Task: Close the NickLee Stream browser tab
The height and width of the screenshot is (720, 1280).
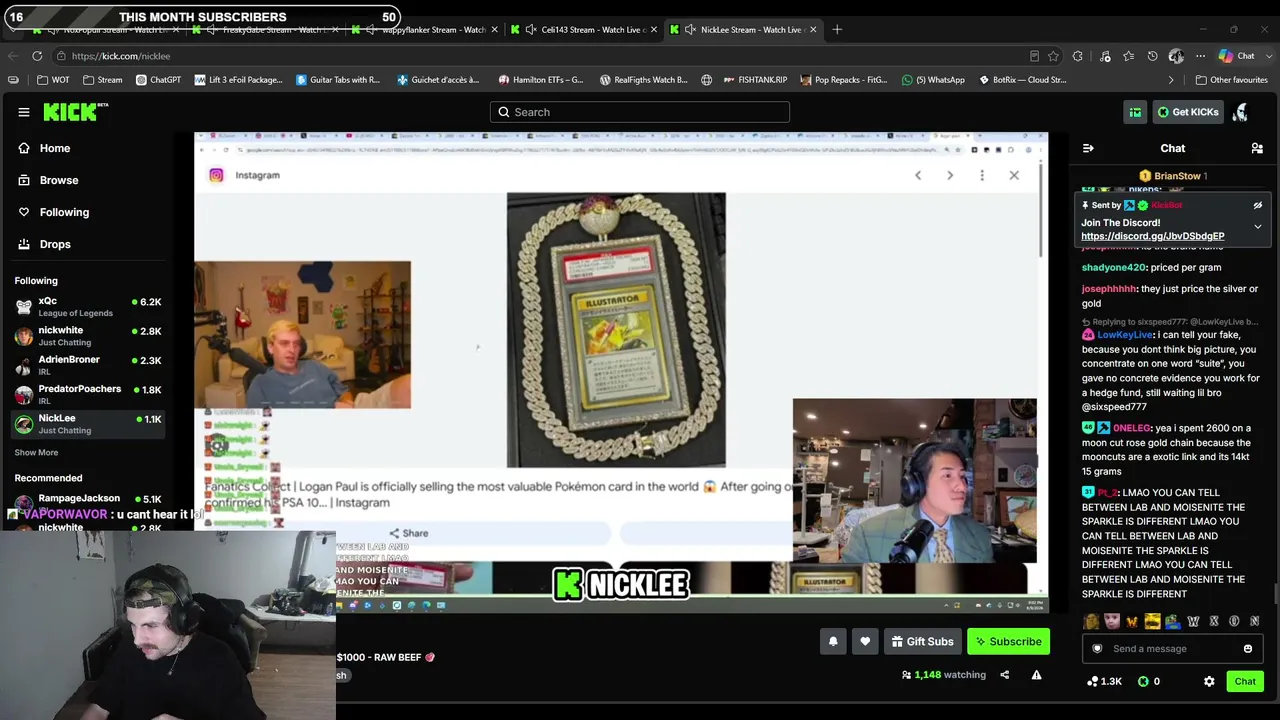Action: (x=814, y=29)
